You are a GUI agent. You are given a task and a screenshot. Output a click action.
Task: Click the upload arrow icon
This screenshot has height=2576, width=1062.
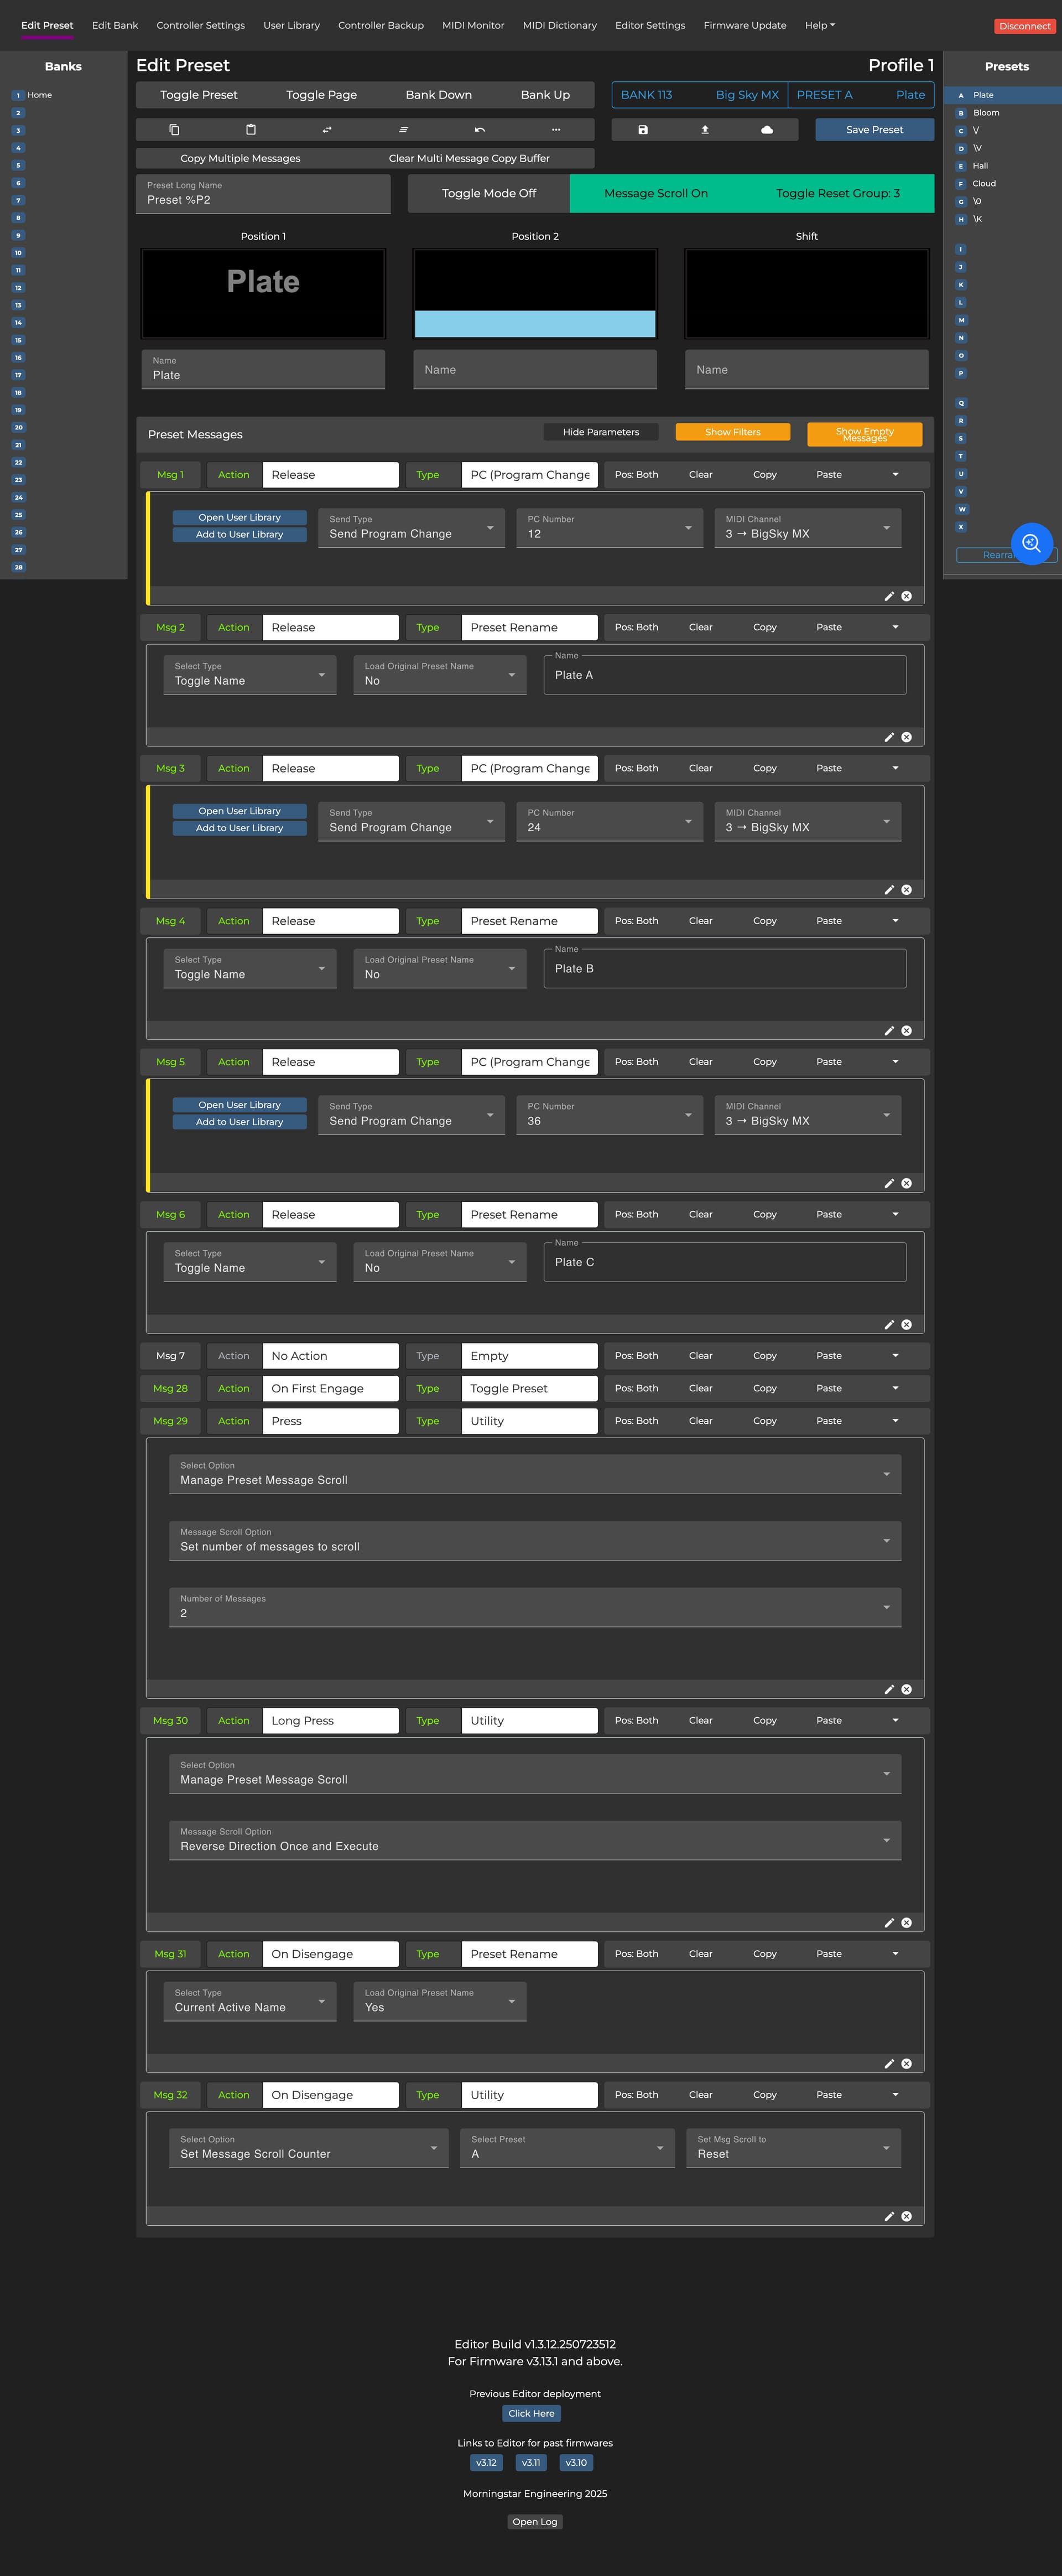[x=705, y=130]
